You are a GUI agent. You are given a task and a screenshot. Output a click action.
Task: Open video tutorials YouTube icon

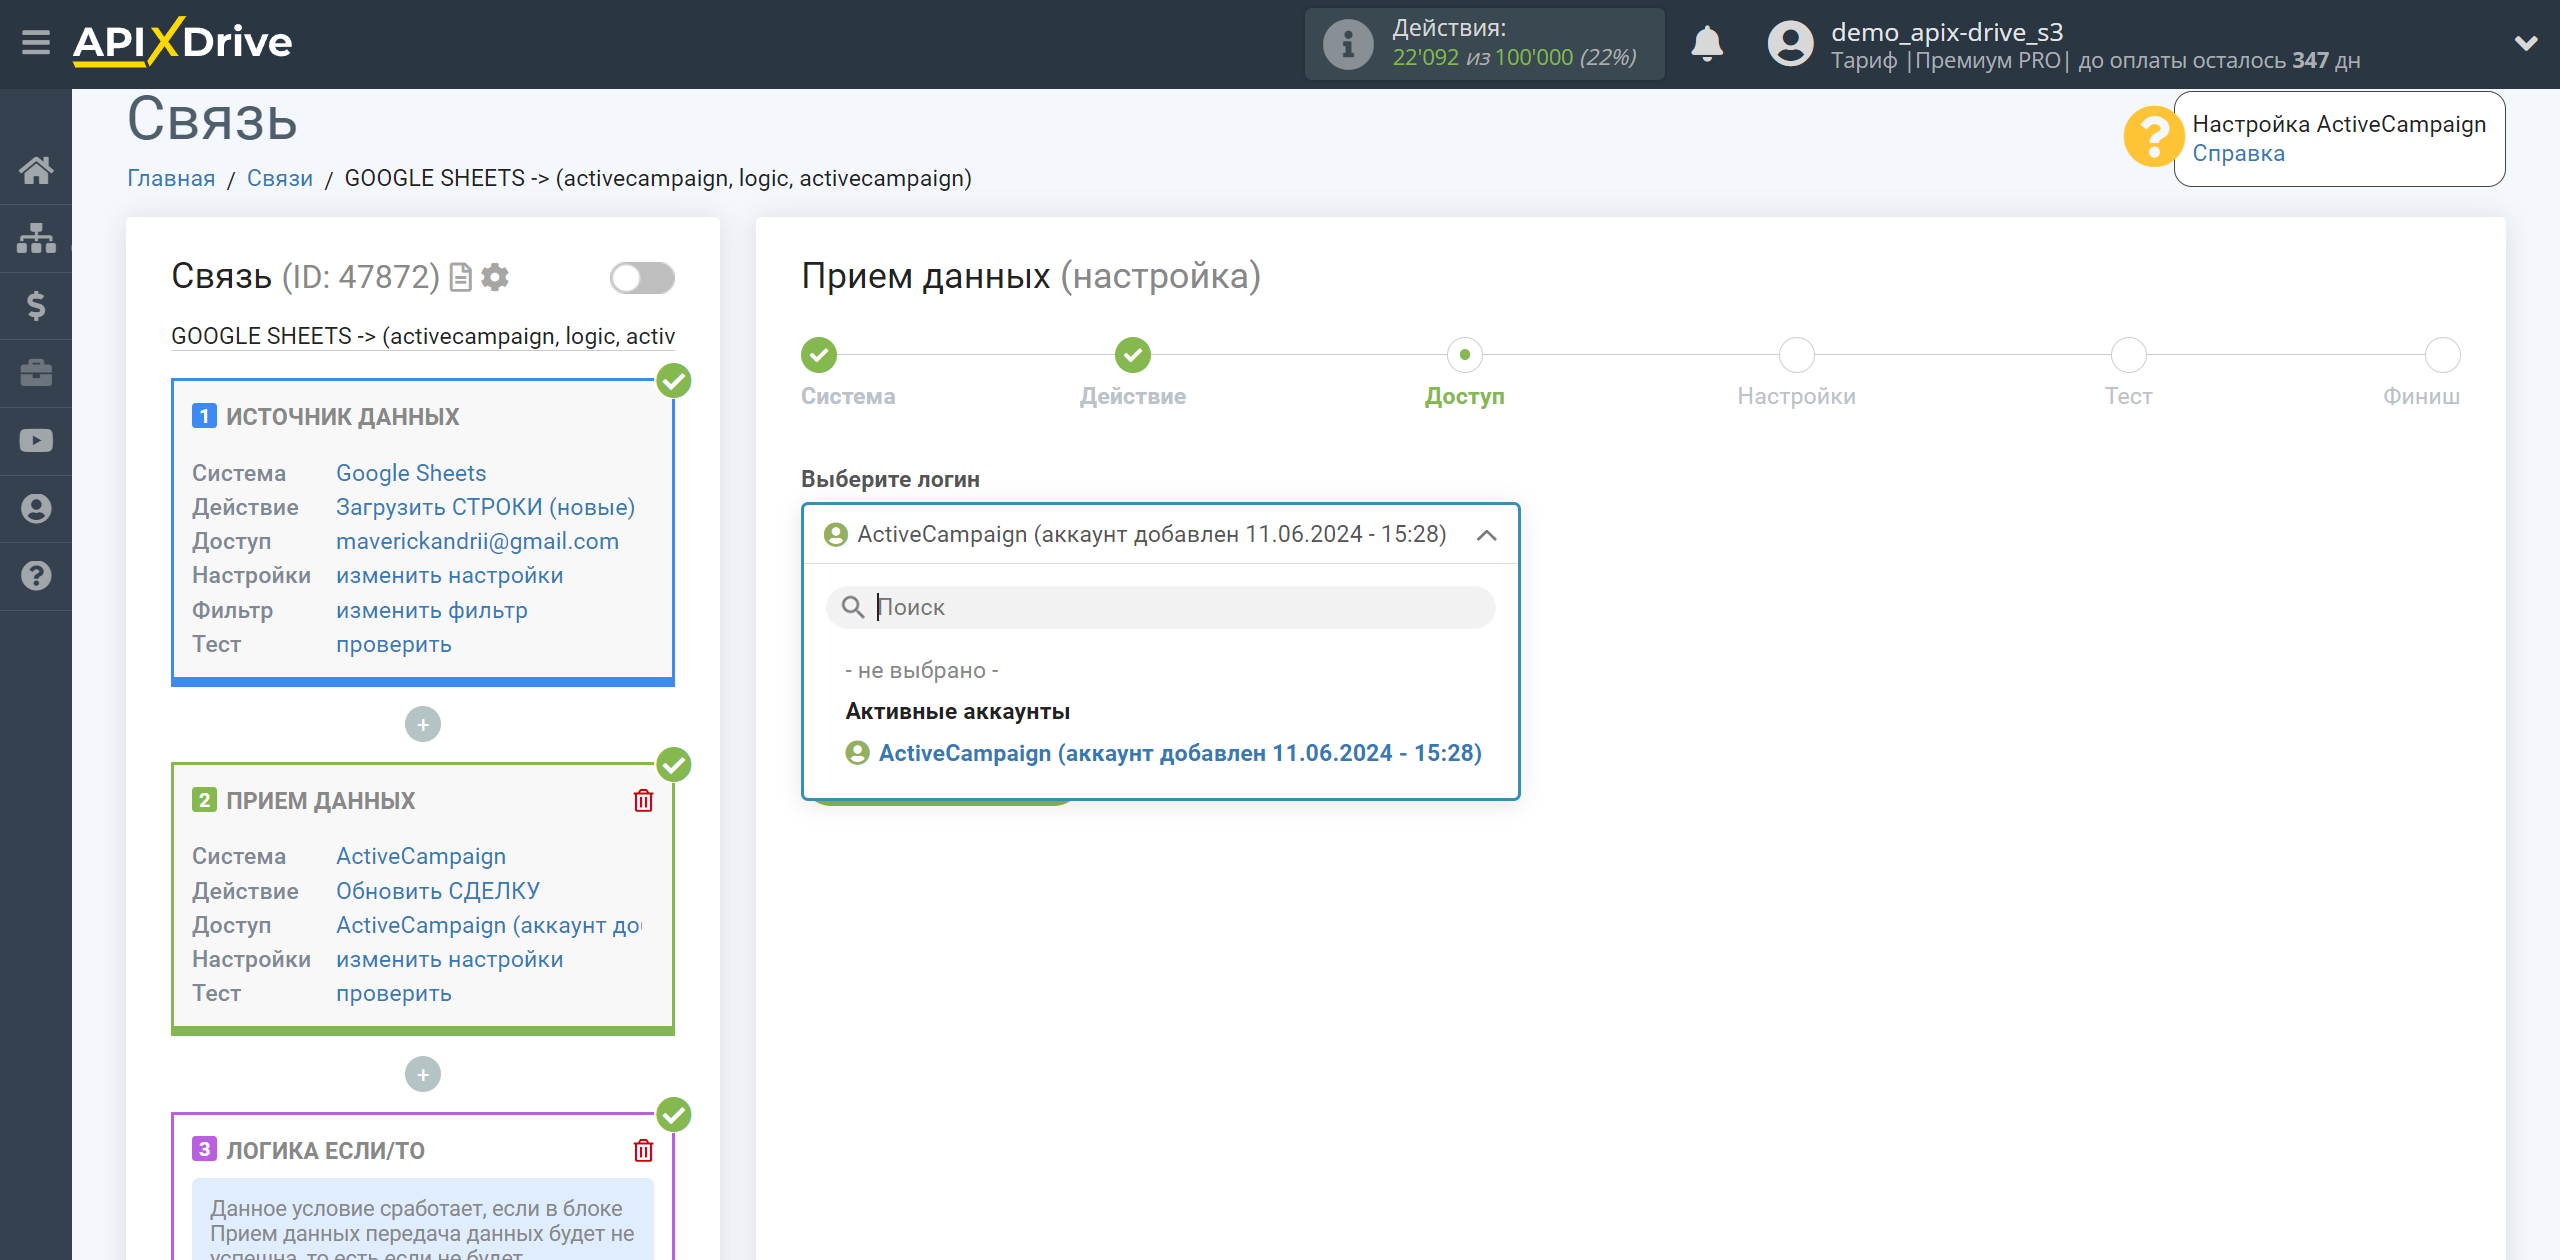coord(36,440)
